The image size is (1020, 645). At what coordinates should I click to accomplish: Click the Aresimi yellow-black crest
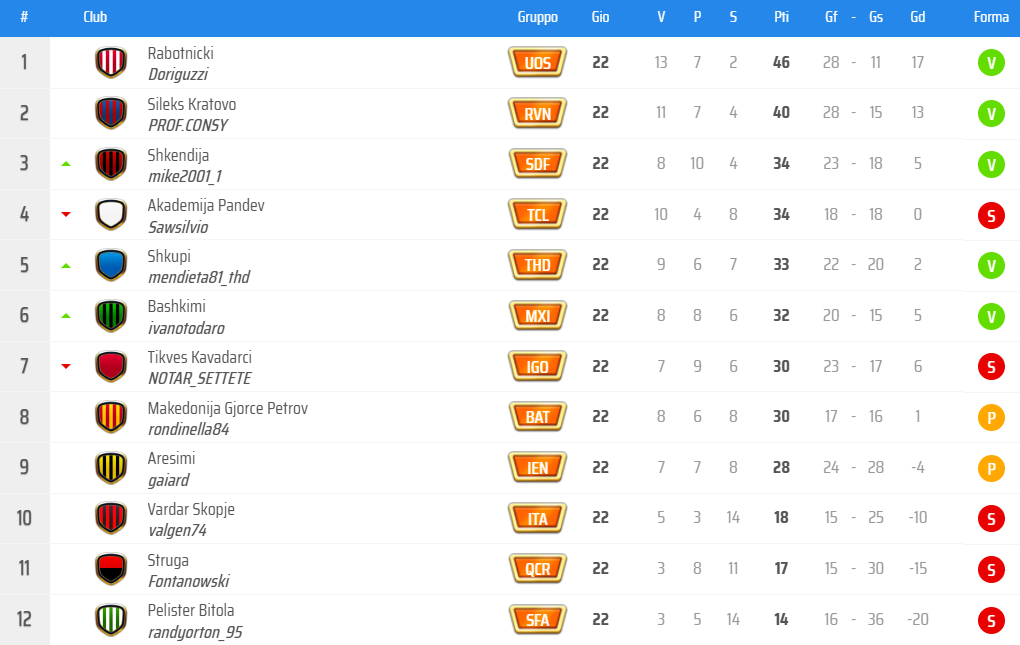pyautogui.click(x=110, y=468)
